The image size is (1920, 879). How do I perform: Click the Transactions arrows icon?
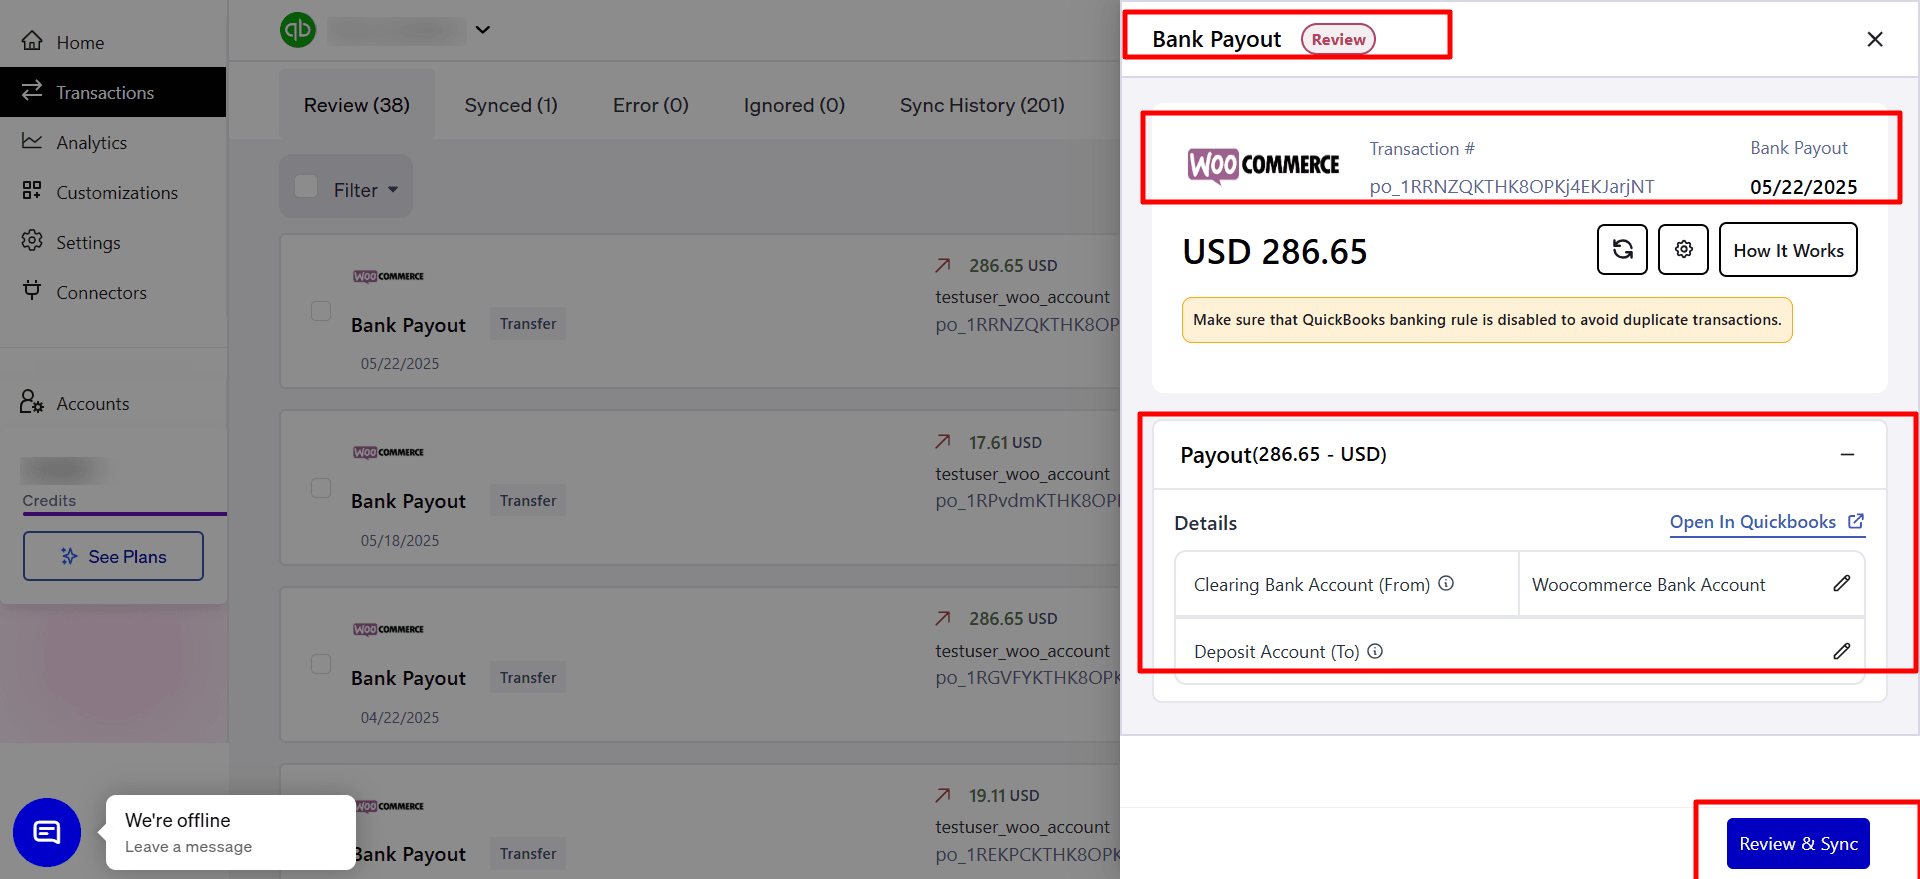tap(32, 90)
